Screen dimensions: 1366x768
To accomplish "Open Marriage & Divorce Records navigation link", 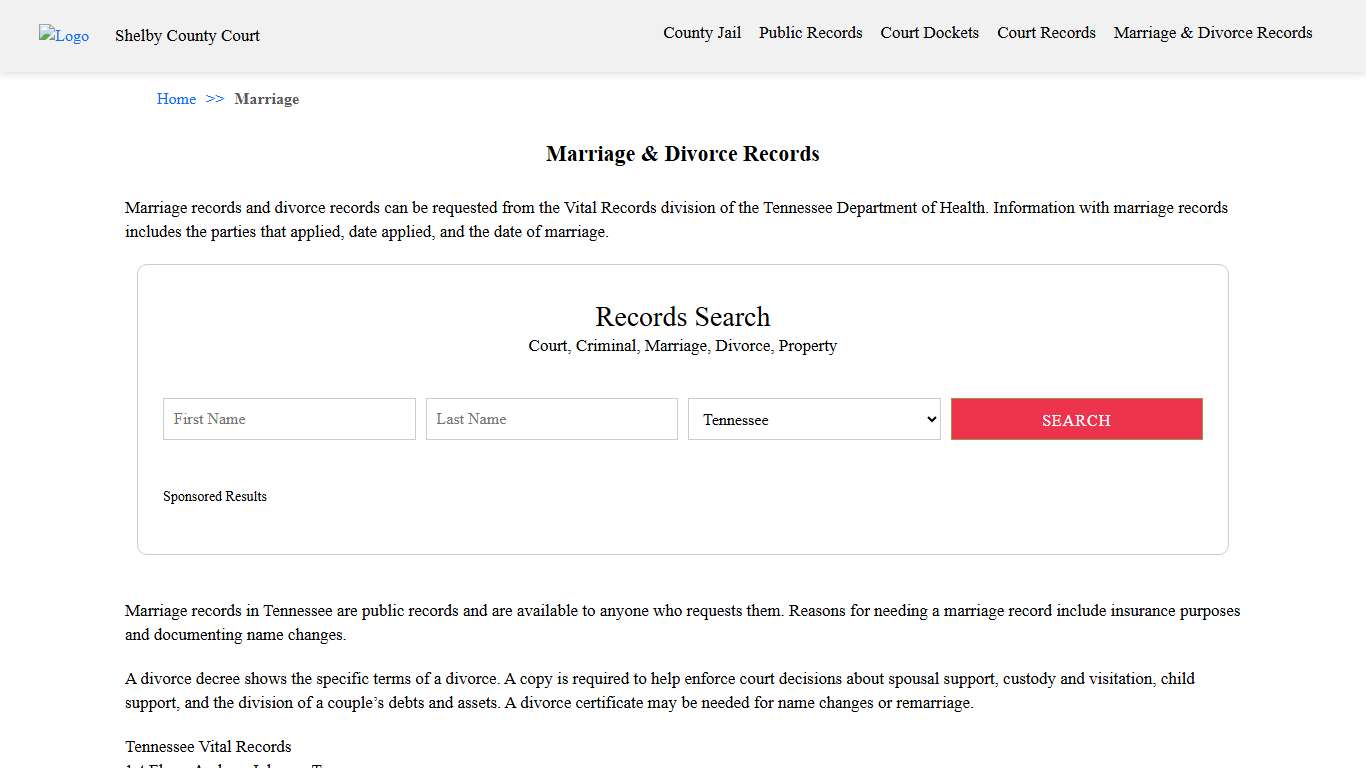I will pyautogui.click(x=1212, y=32).
